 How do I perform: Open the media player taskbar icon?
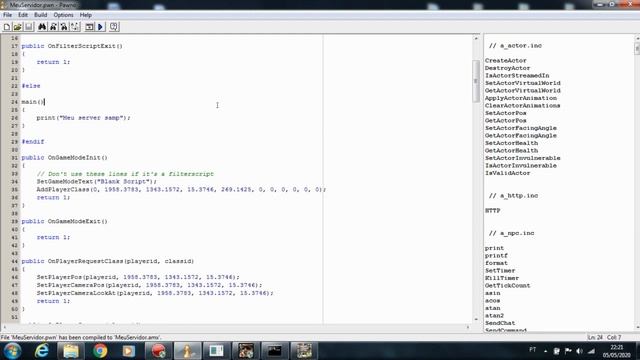(129, 351)
